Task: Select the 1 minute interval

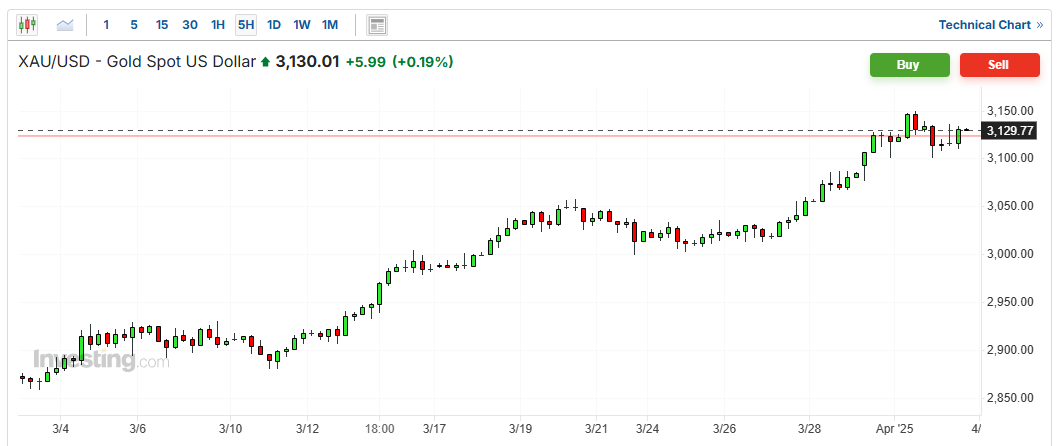Action: 107,24
